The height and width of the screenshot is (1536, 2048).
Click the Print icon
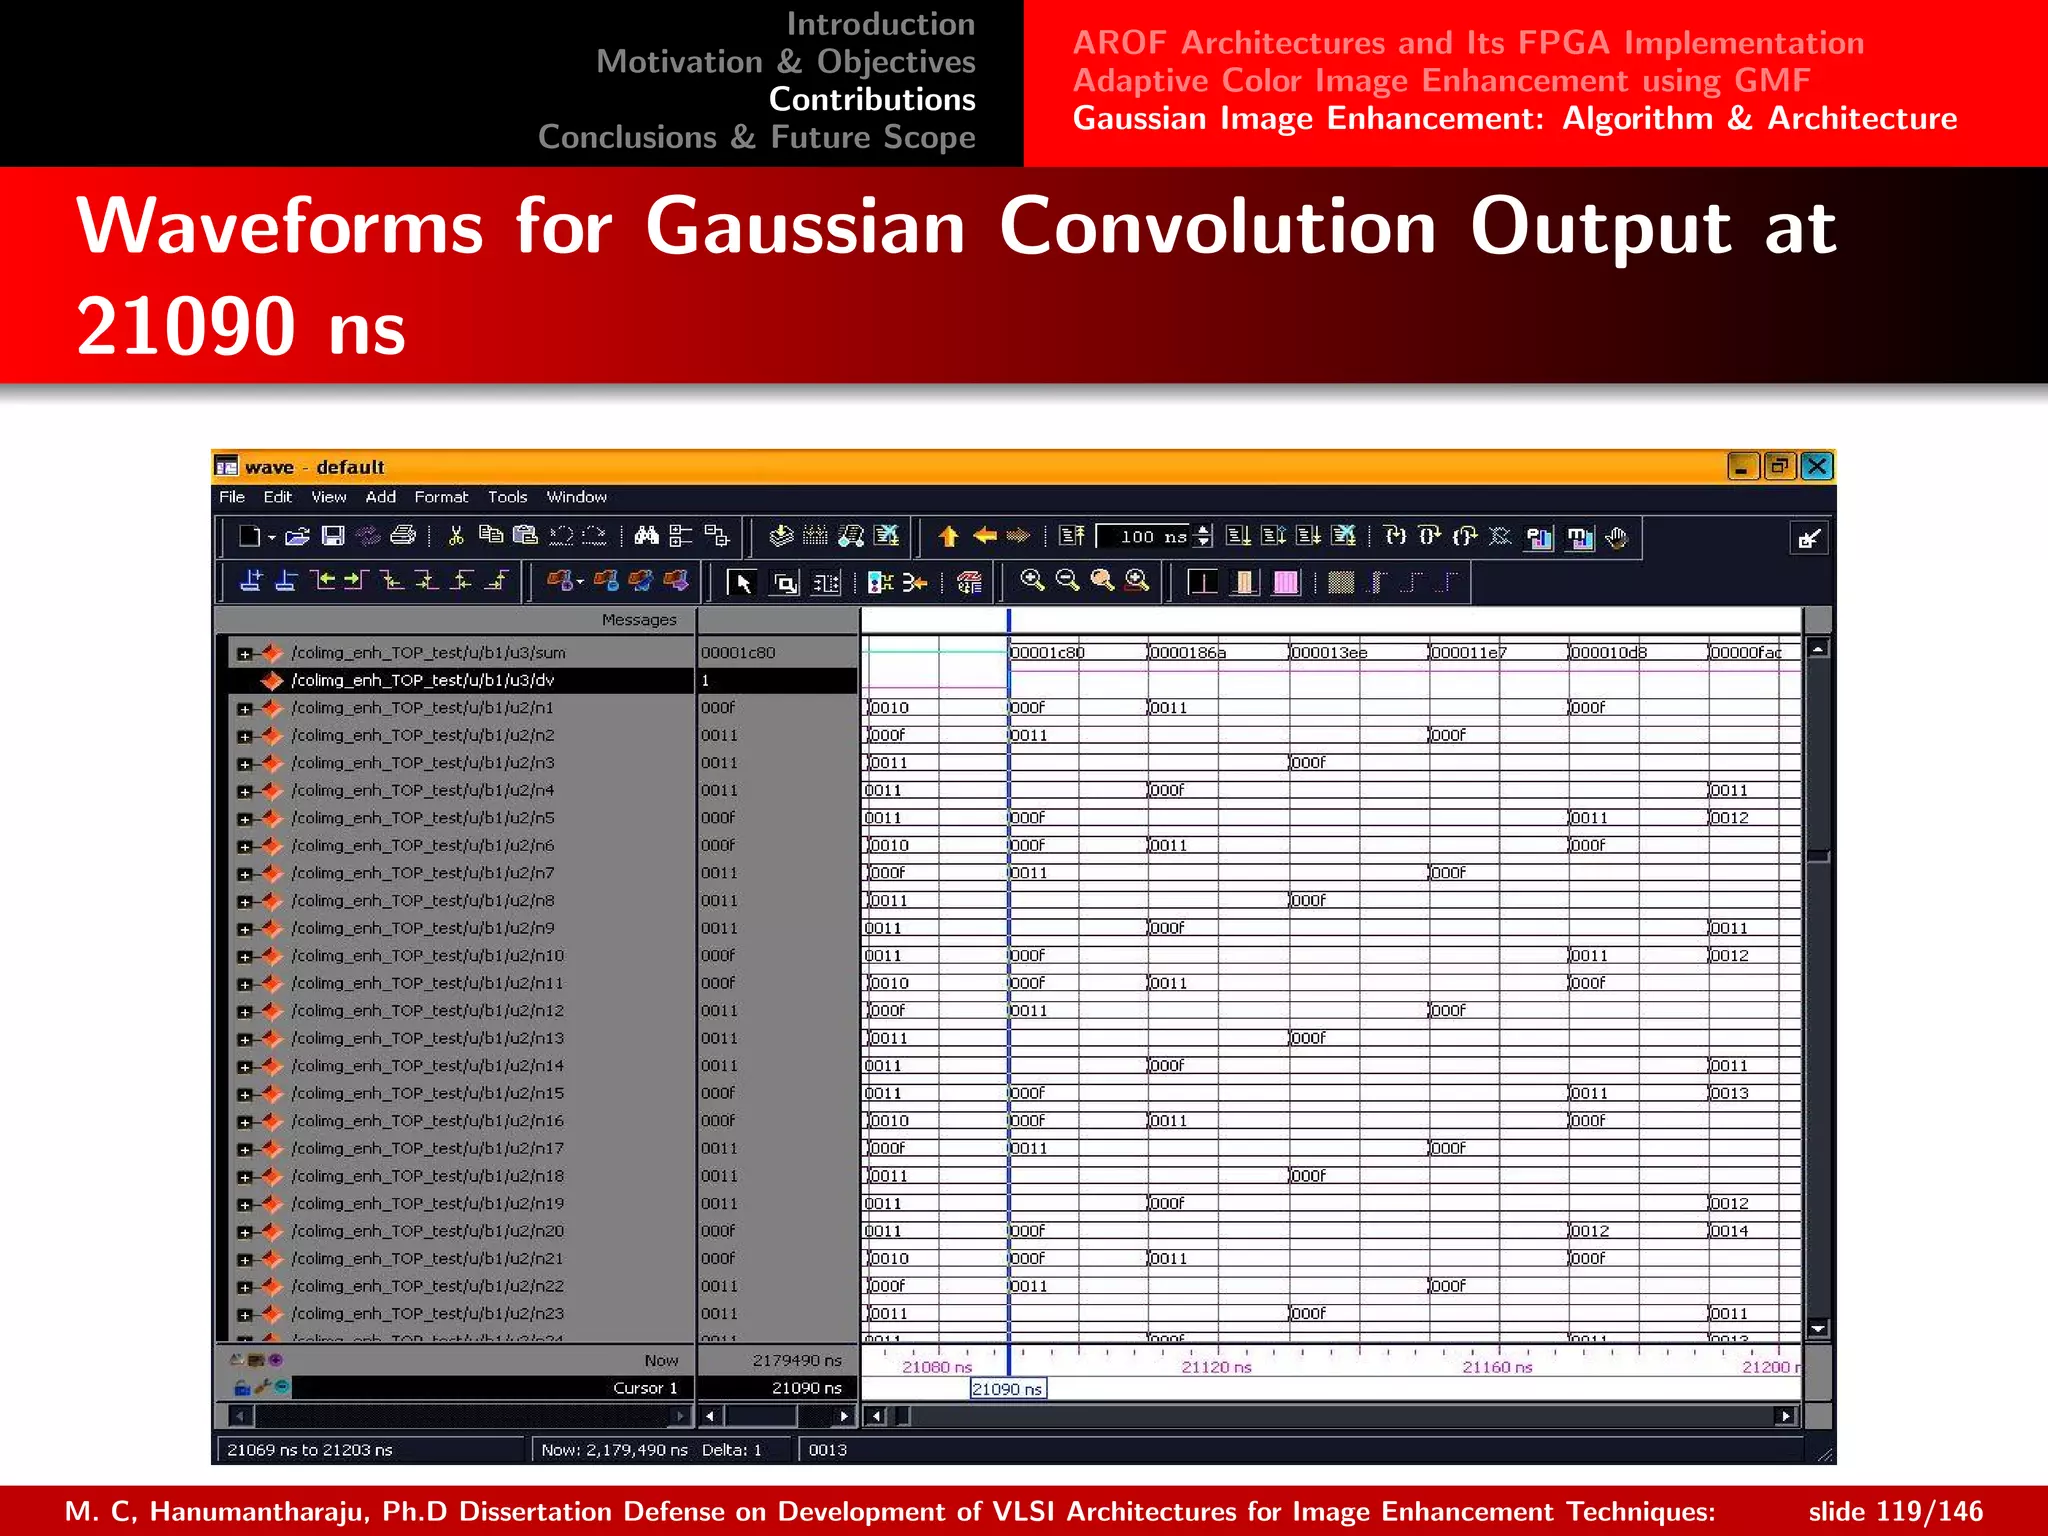(x=403, y=537)
